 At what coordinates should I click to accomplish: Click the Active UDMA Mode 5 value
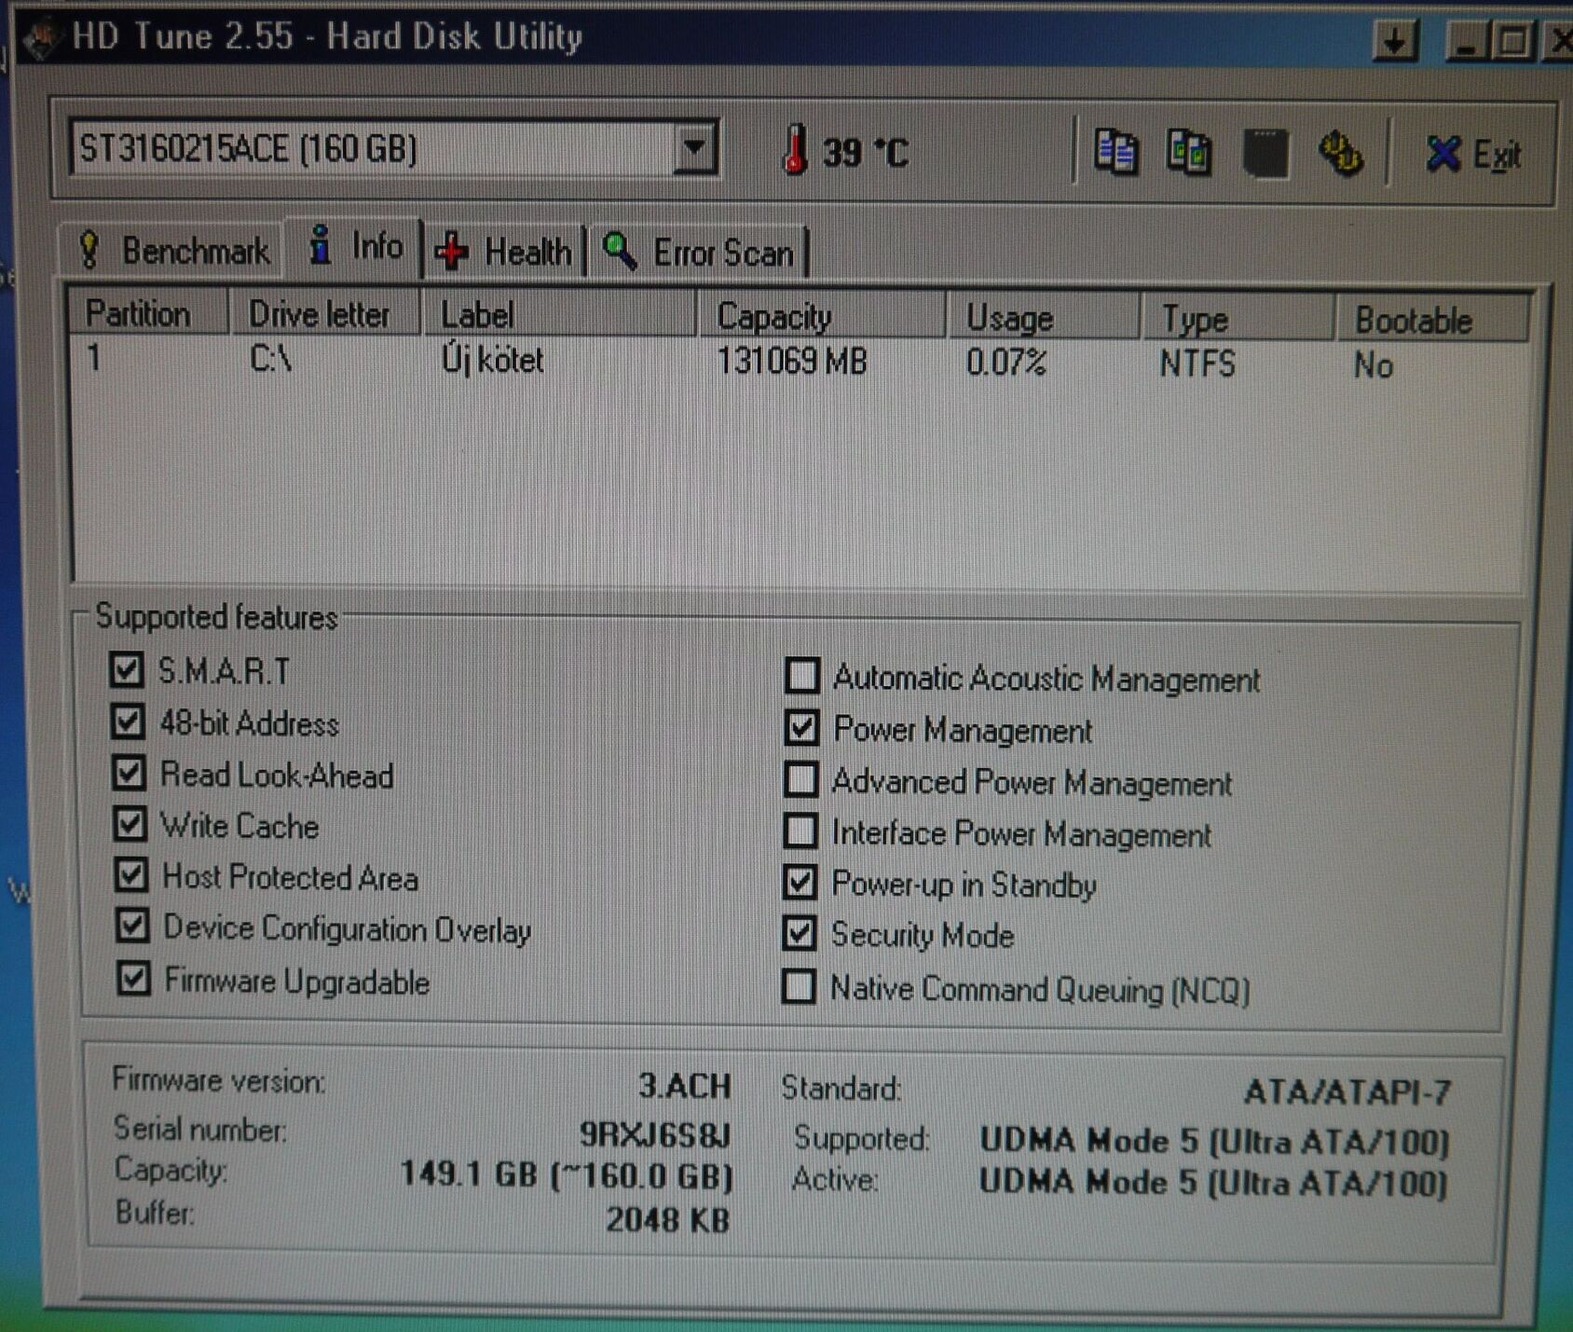point(1213,1183)
